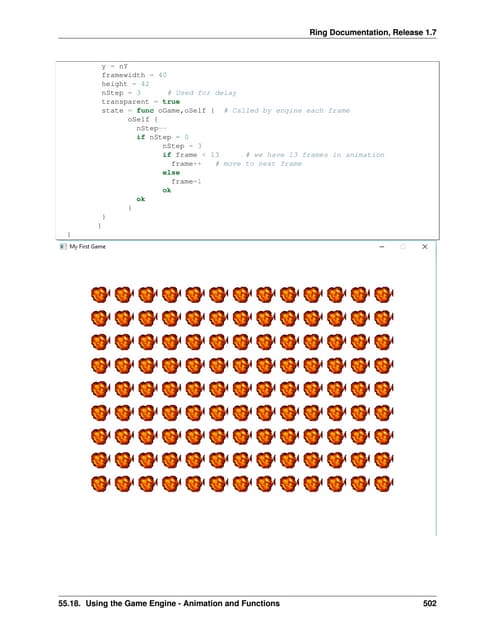
Task: Click the code line "frame++"
Action: coord(186,164)
